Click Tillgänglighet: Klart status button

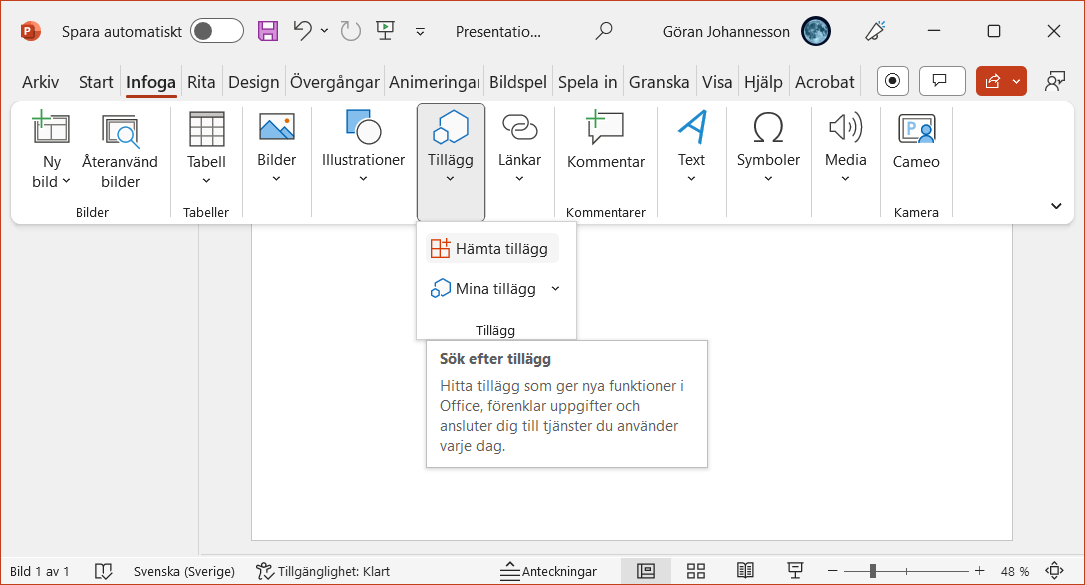(323, 571)
